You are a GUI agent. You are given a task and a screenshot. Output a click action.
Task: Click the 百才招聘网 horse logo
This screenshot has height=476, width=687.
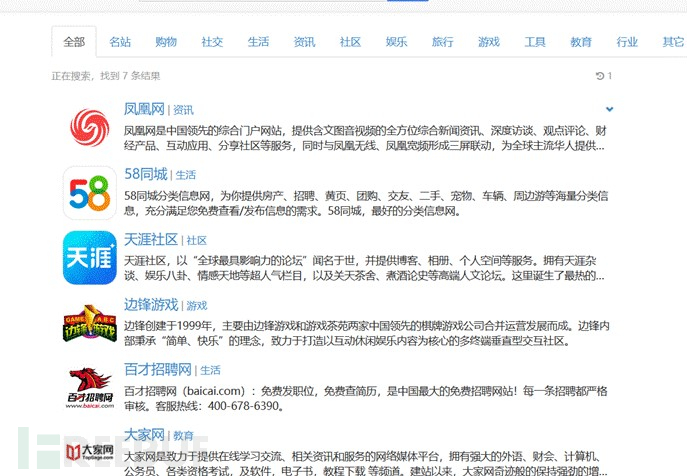tap(90, 388)
